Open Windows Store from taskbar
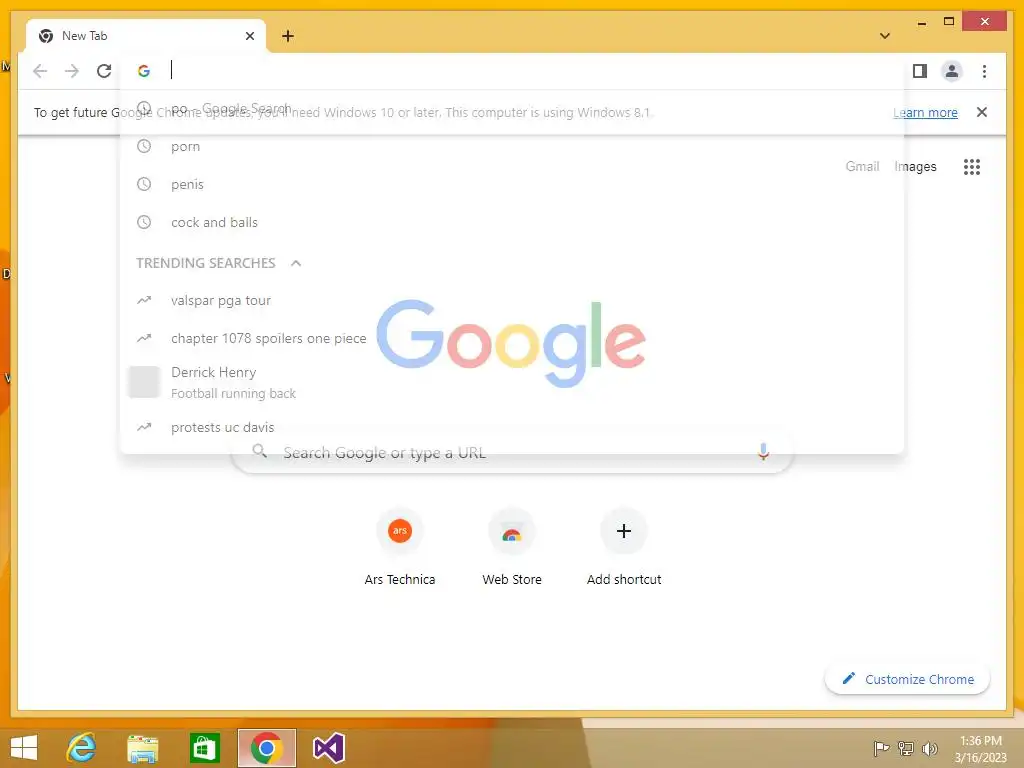Screen dimensions: 1024x768 coord(204,747)
